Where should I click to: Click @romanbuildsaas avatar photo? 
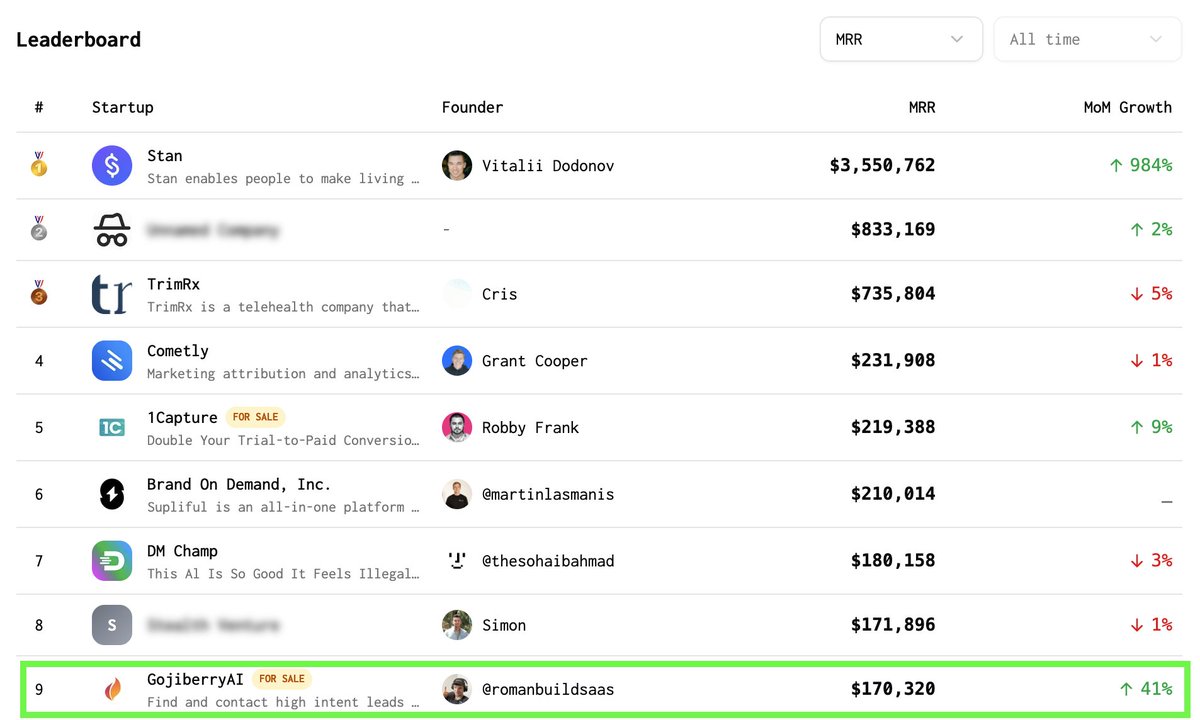(x=457, y=689)
